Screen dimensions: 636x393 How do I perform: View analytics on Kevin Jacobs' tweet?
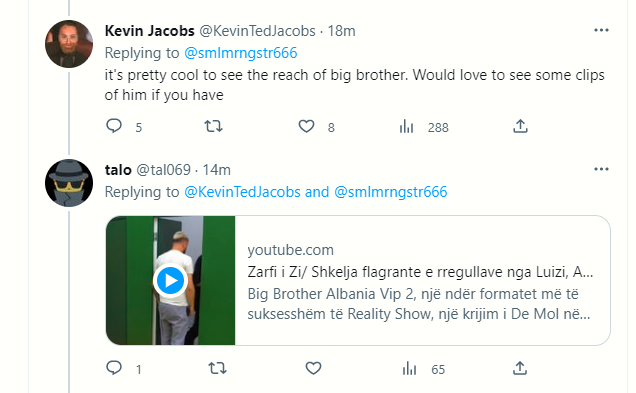[x=406, y=127]
